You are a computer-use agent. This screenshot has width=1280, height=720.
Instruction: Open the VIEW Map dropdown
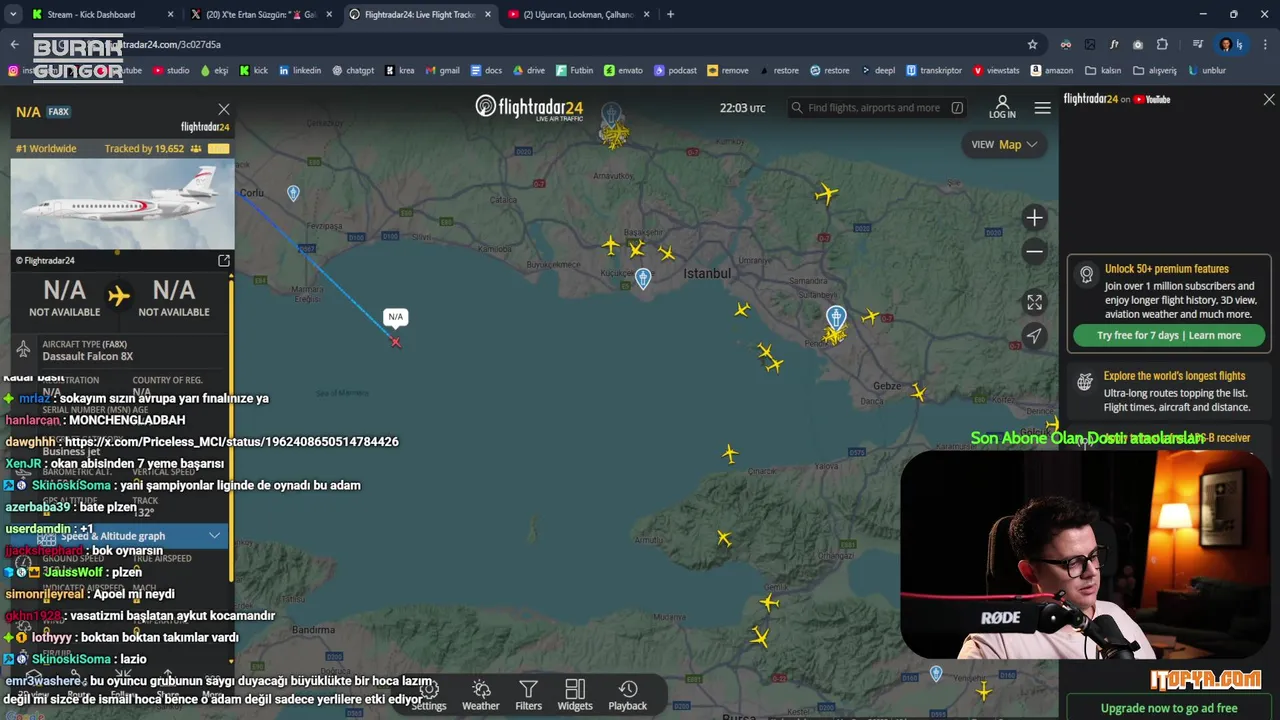1004,144
